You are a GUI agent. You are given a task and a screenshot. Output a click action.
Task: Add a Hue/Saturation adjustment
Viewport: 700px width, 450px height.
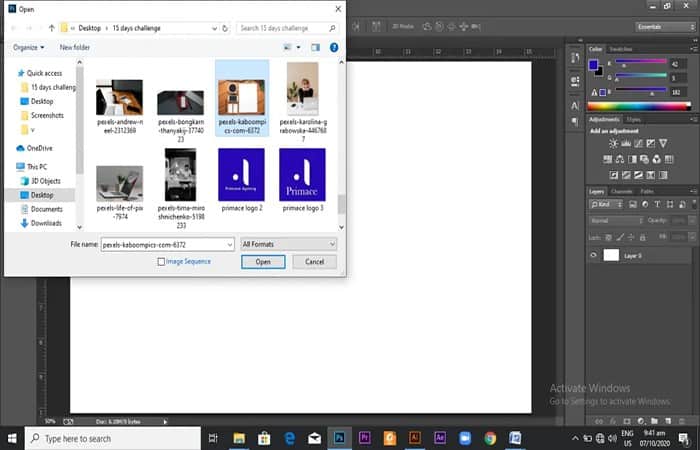(608, 159)
